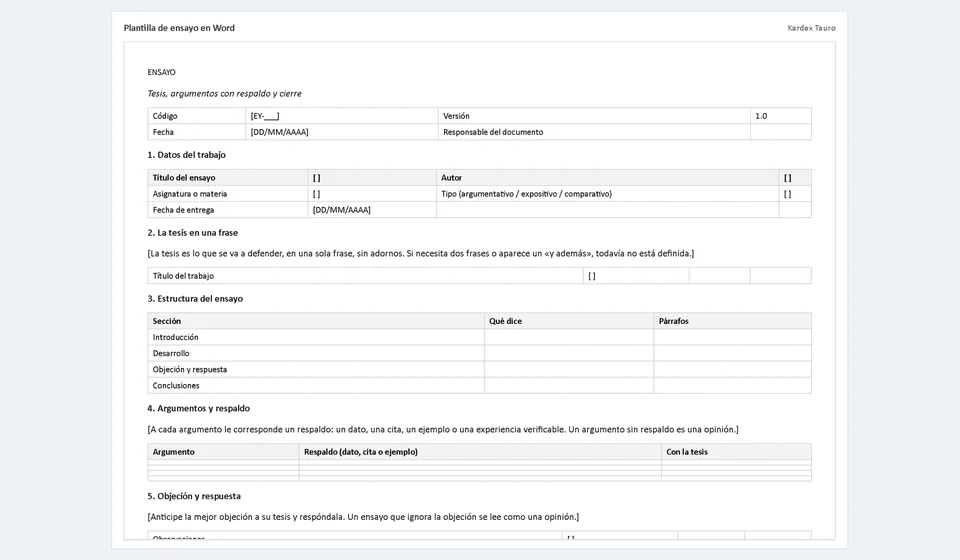Click the 'Título del trabajo' cell
The height and width of the screenshot is (560, 960).
[x=366, y=276]
